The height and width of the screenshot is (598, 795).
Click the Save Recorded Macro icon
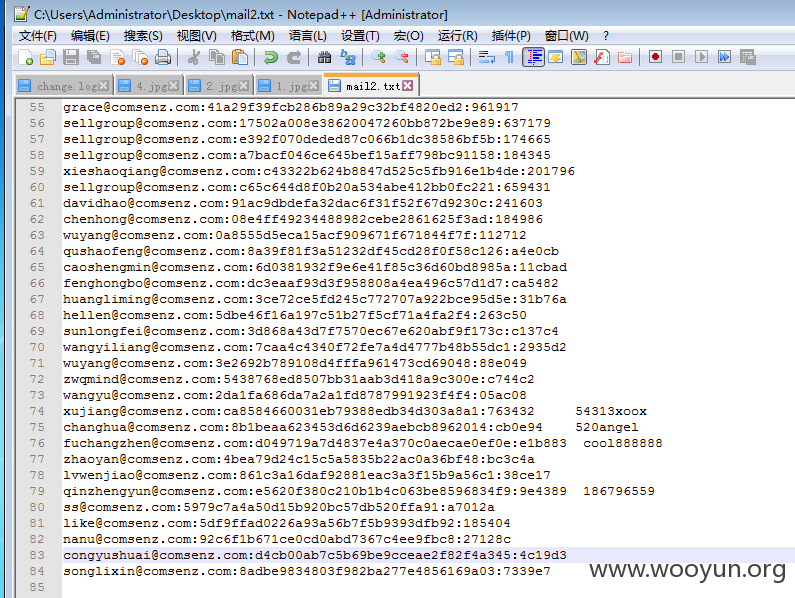[748, 57]
